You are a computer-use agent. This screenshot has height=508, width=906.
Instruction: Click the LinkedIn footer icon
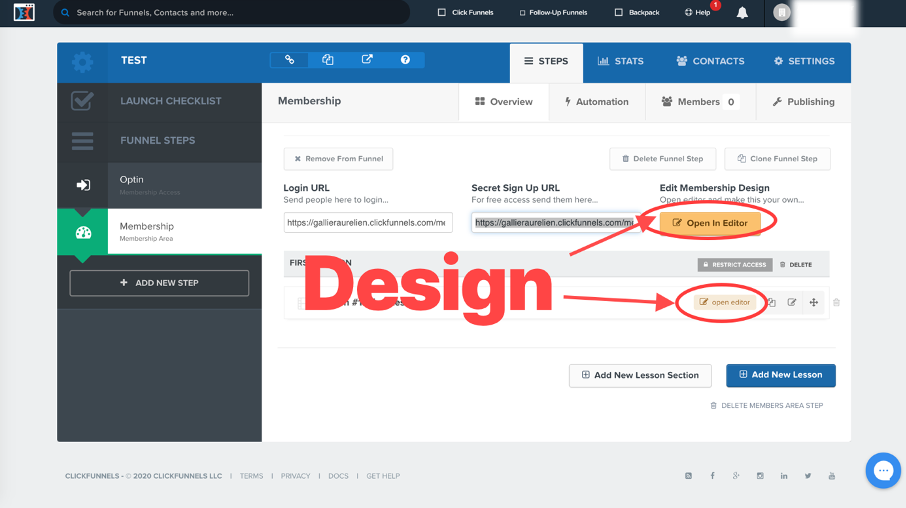[784, 476]
